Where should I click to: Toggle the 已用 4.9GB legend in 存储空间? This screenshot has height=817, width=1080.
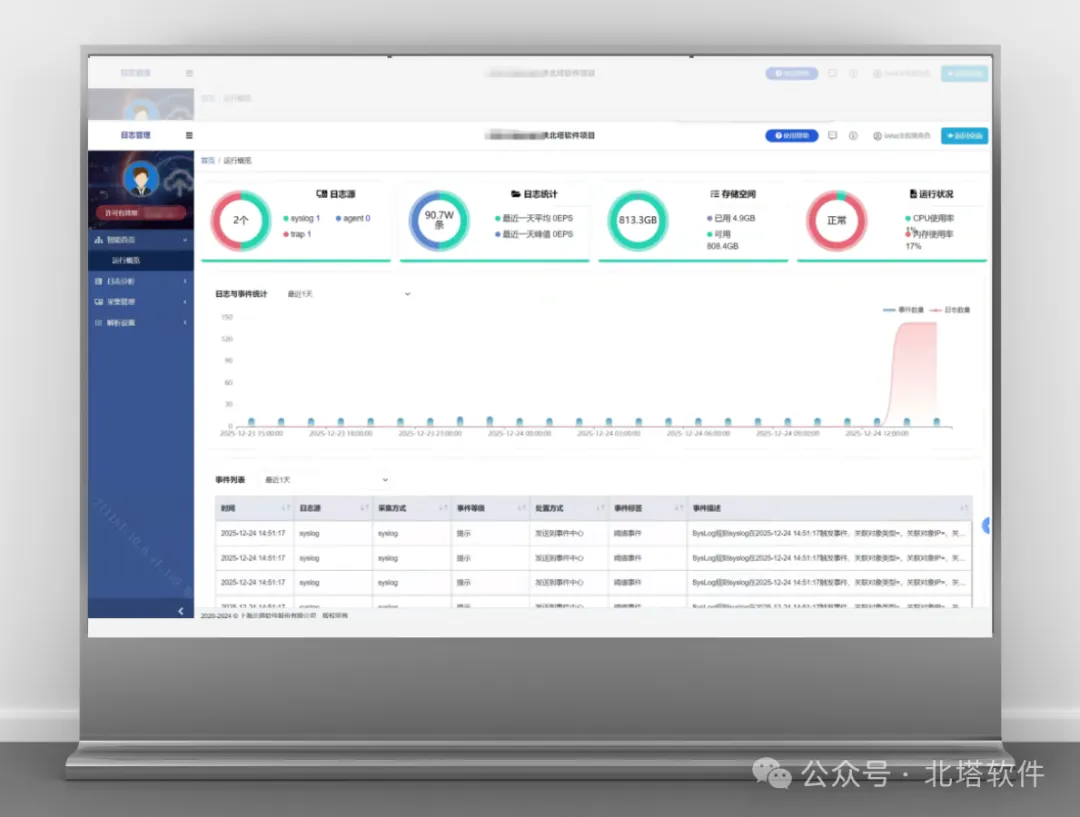point(731,218)
